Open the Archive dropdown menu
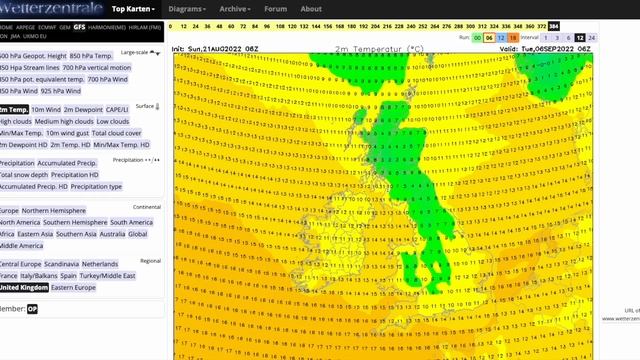 pyautogui.click(x=235, y=9)
